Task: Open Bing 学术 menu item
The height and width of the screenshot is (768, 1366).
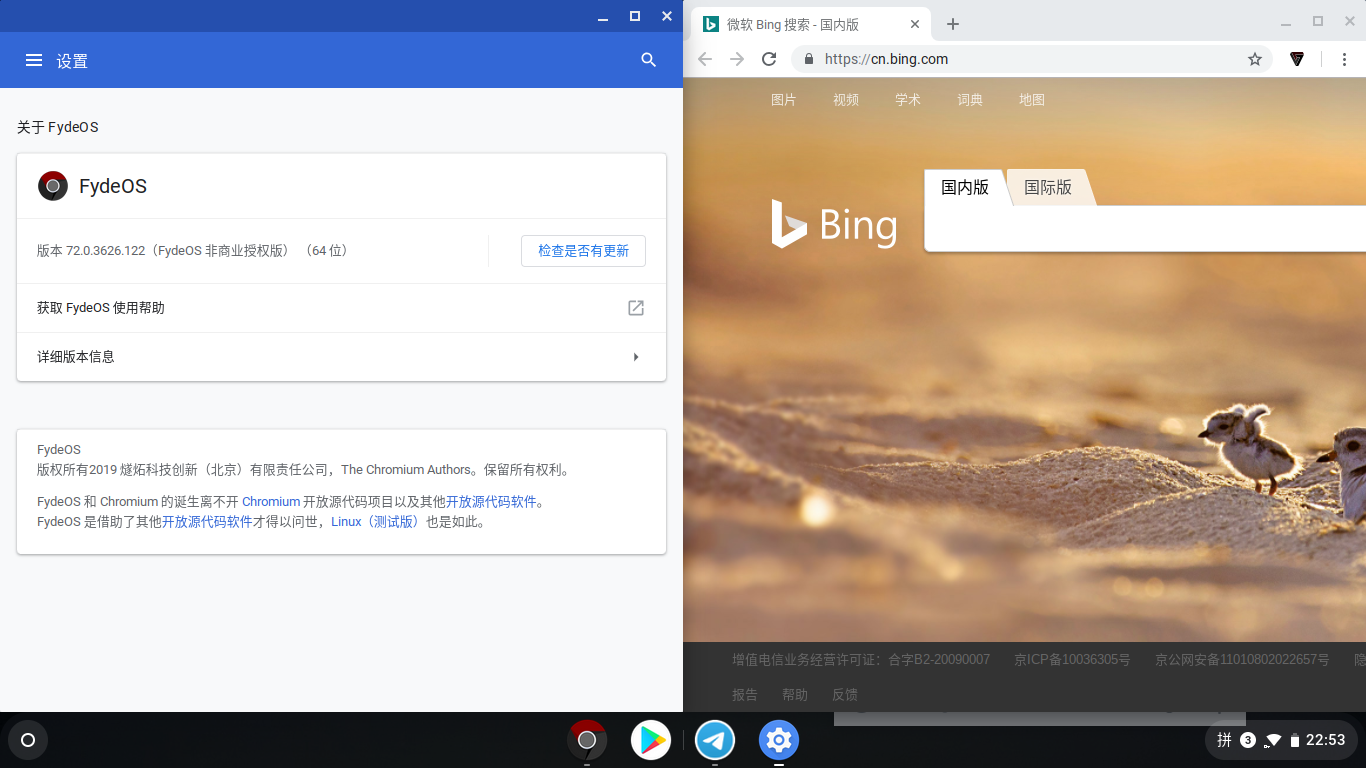Action: [x=908, y=100]
